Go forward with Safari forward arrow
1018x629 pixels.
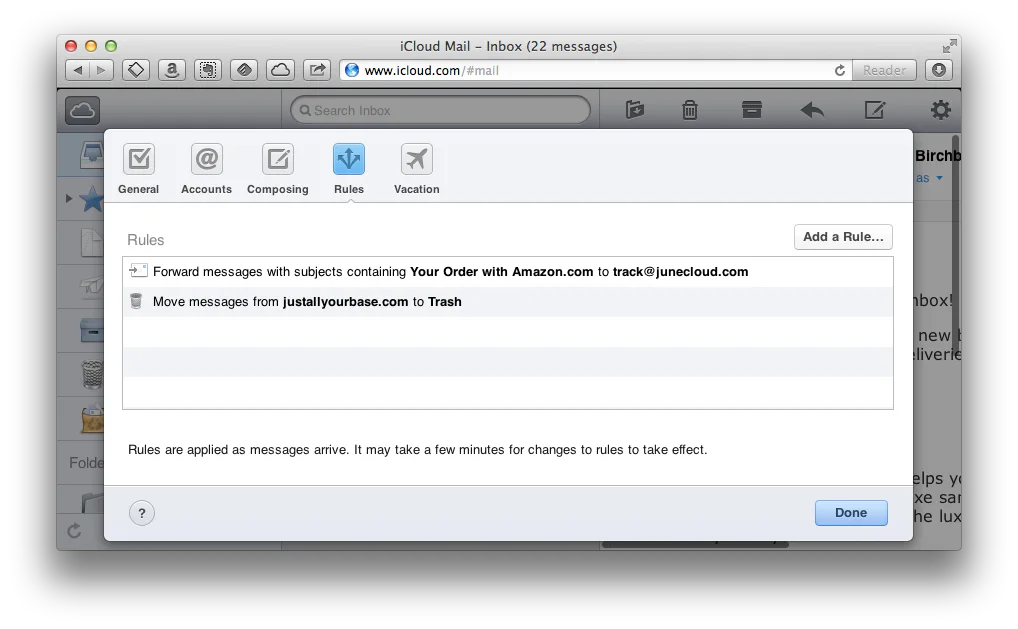click(x=101, y=70)
